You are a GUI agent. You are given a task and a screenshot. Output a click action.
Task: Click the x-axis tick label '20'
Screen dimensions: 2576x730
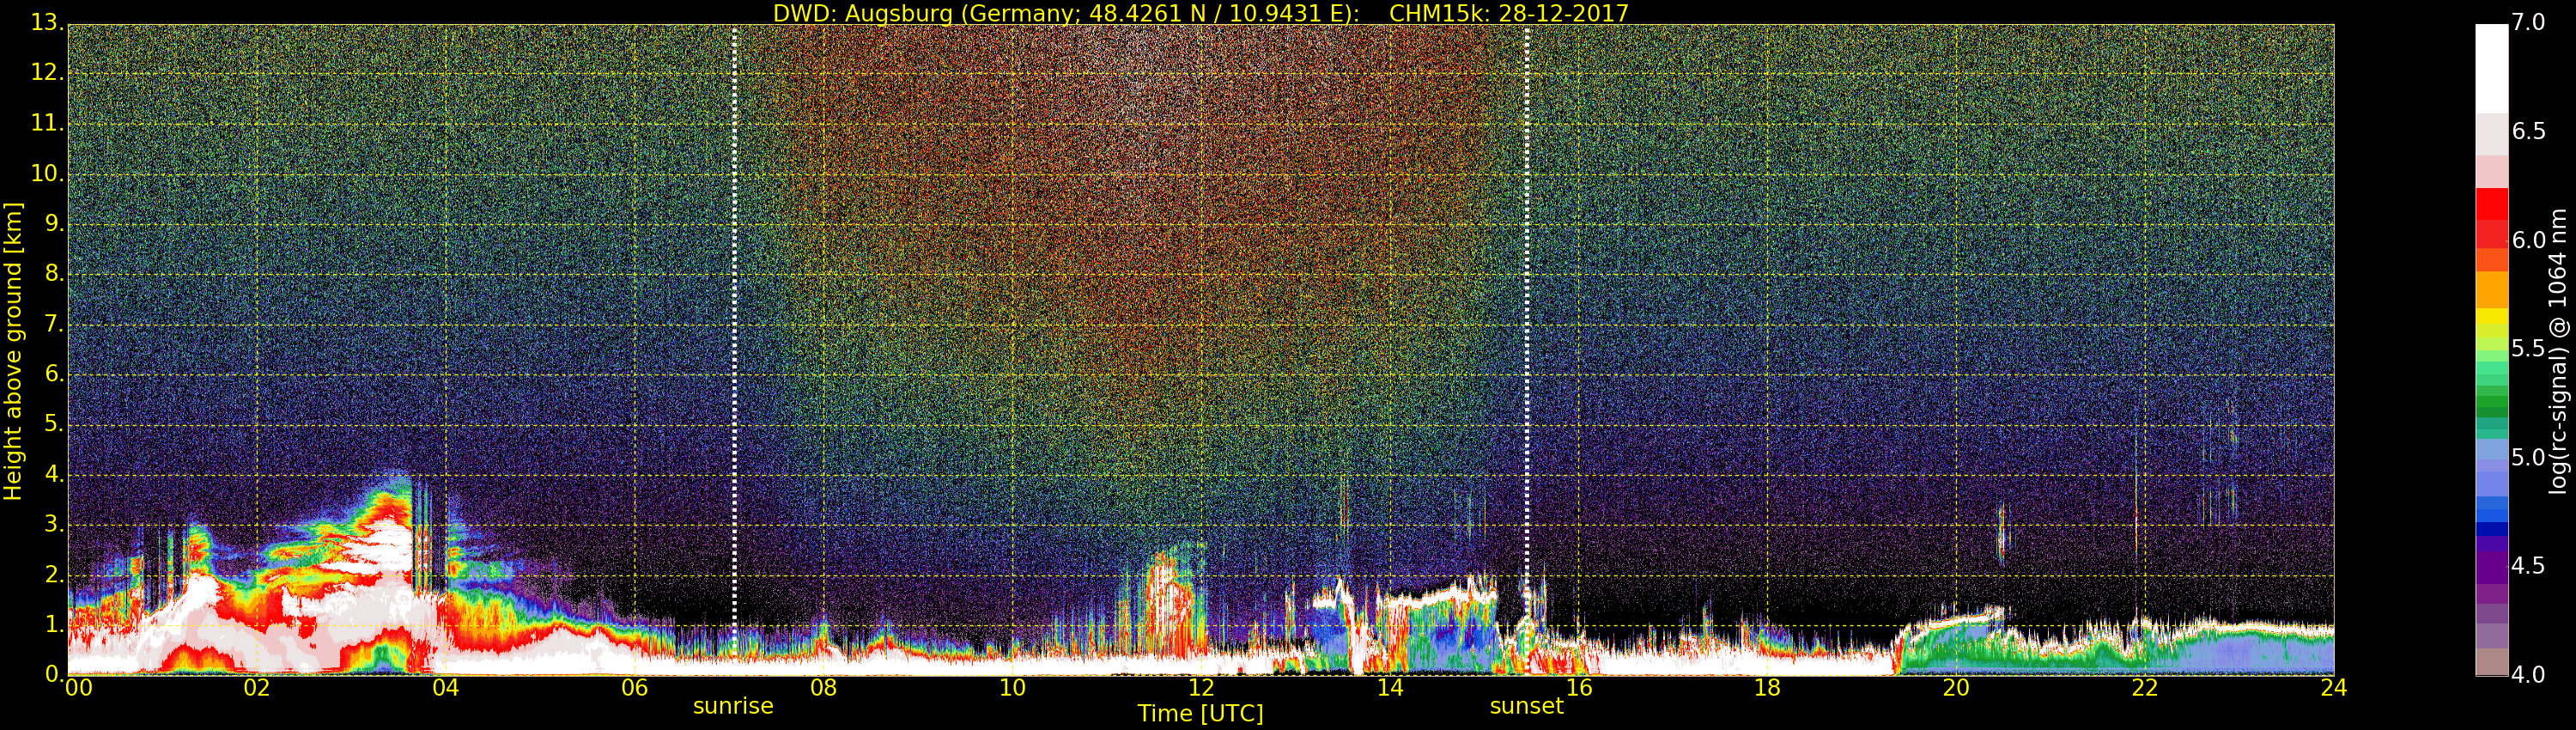pos(1957,688)
